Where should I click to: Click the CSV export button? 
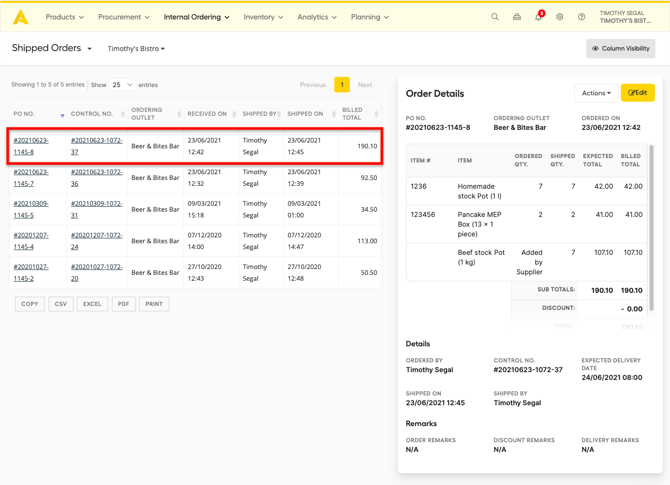pos(61,304)
